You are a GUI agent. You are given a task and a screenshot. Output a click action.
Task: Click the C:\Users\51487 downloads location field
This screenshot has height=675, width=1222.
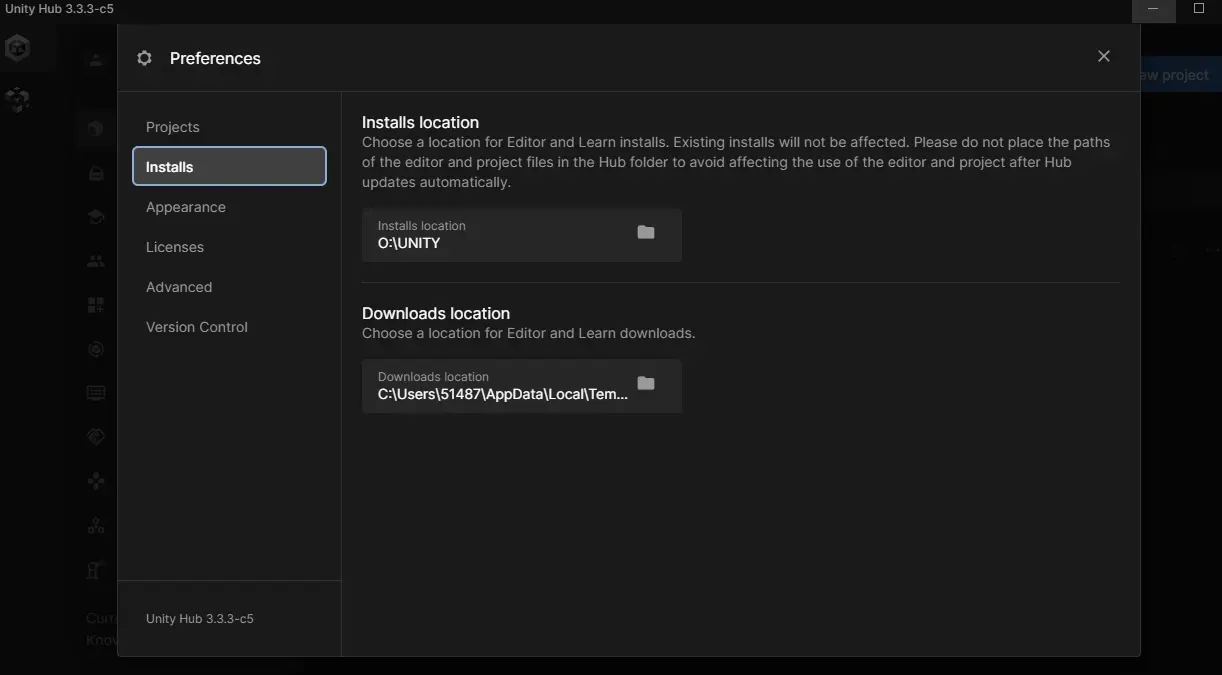[x=522, y=386]
